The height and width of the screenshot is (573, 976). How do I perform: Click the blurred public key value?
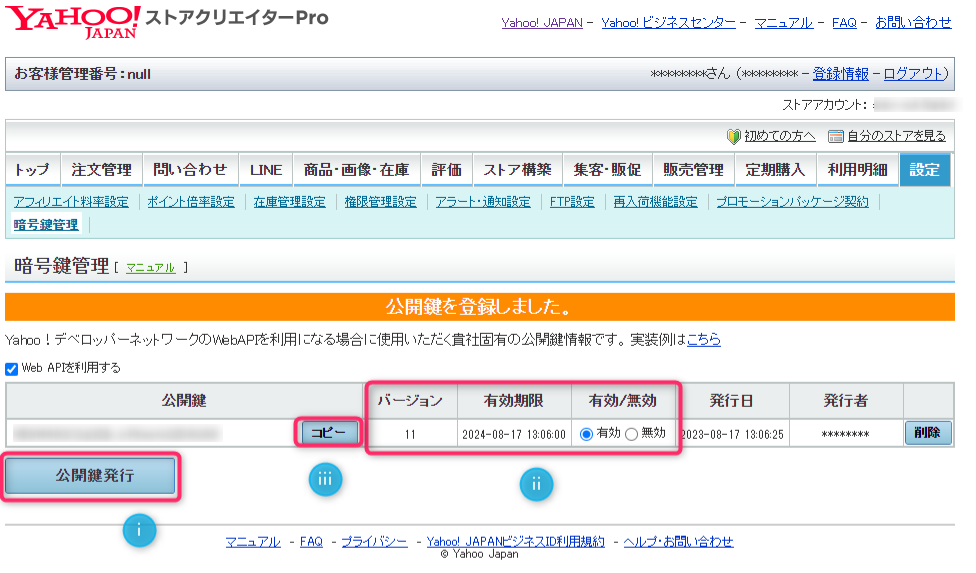tap(117, 434)
